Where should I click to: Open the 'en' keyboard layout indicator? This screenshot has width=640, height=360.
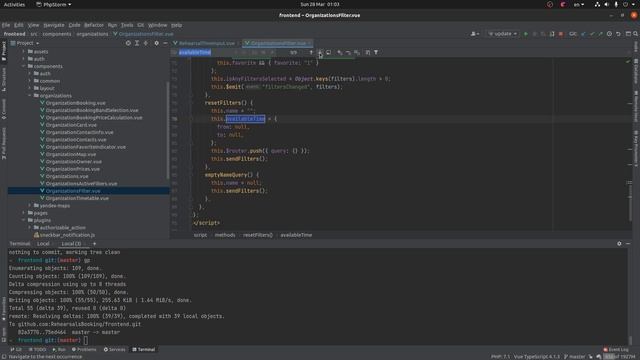click(579, 4)
